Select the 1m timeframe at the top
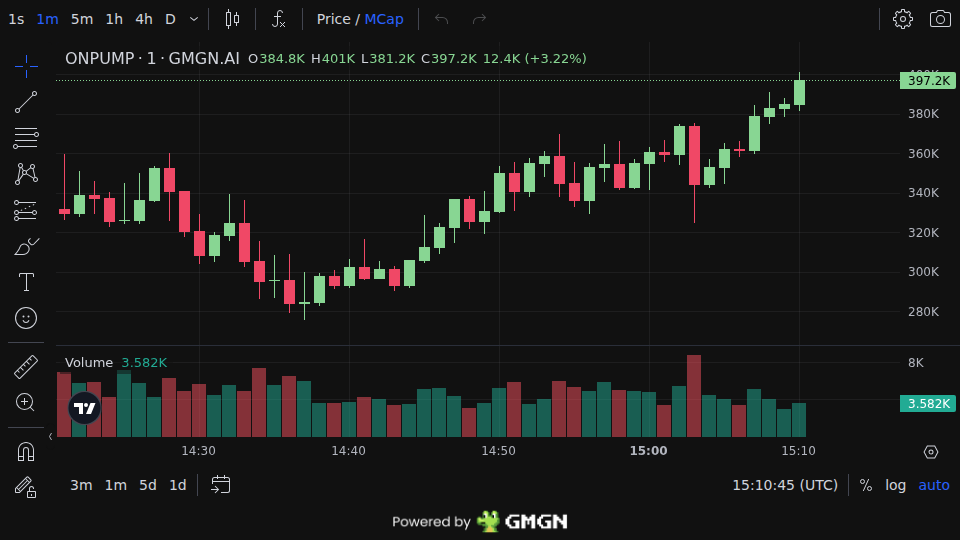Screen dimensions: 960x540 coord(47,19)
